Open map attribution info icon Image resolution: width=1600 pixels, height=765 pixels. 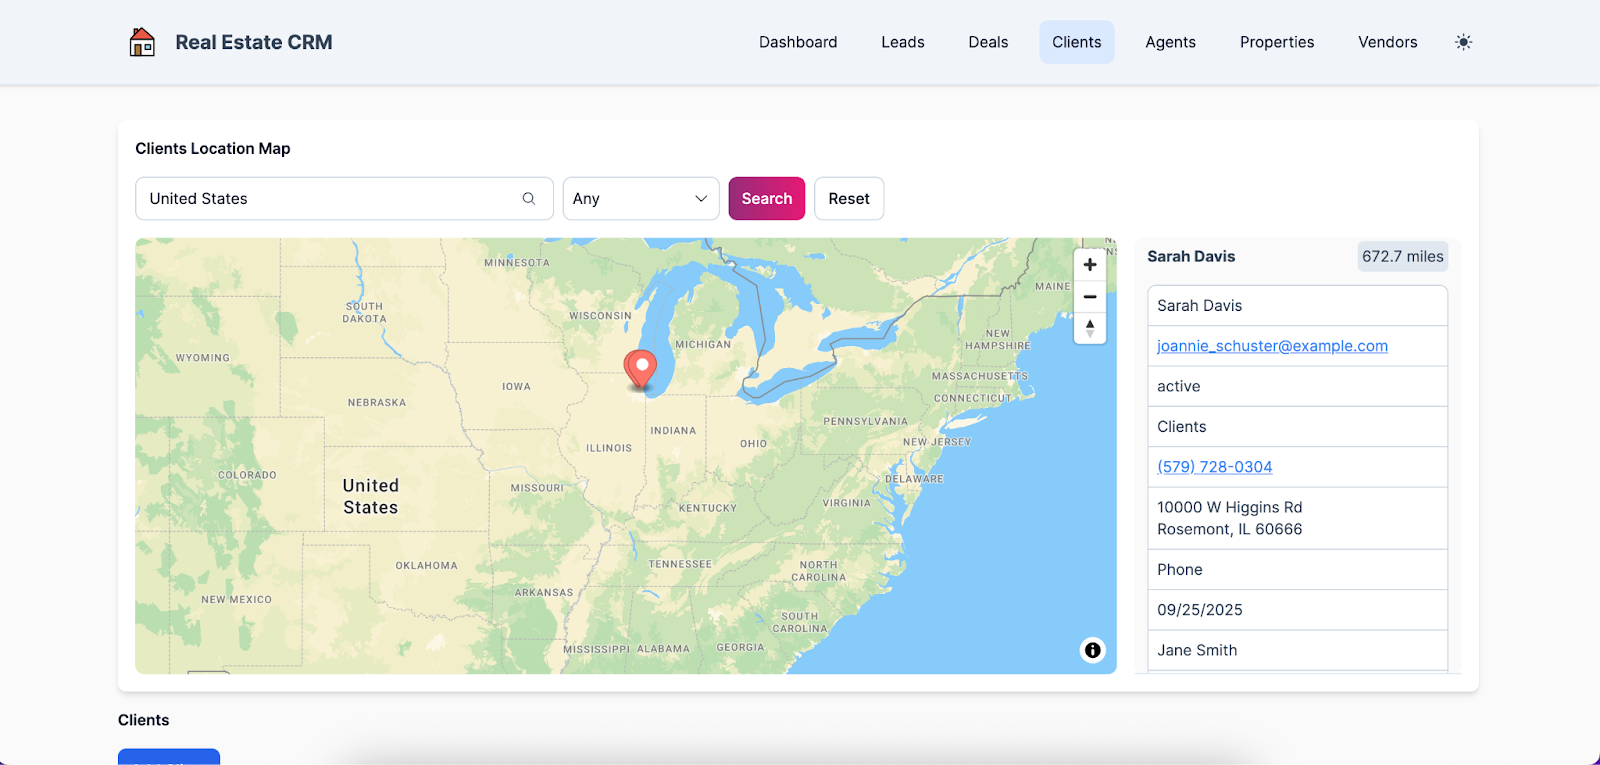(x=1092, y=650)
